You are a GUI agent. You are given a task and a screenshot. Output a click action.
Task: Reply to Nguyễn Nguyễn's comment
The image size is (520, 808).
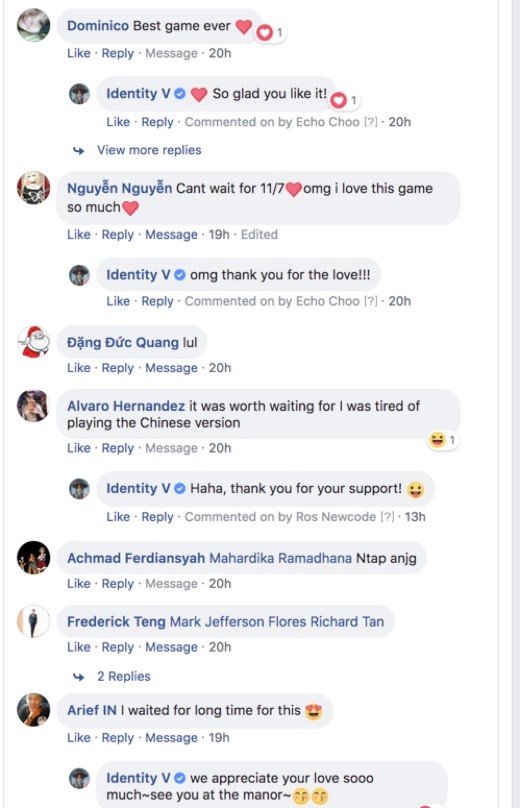click(118, 234)
